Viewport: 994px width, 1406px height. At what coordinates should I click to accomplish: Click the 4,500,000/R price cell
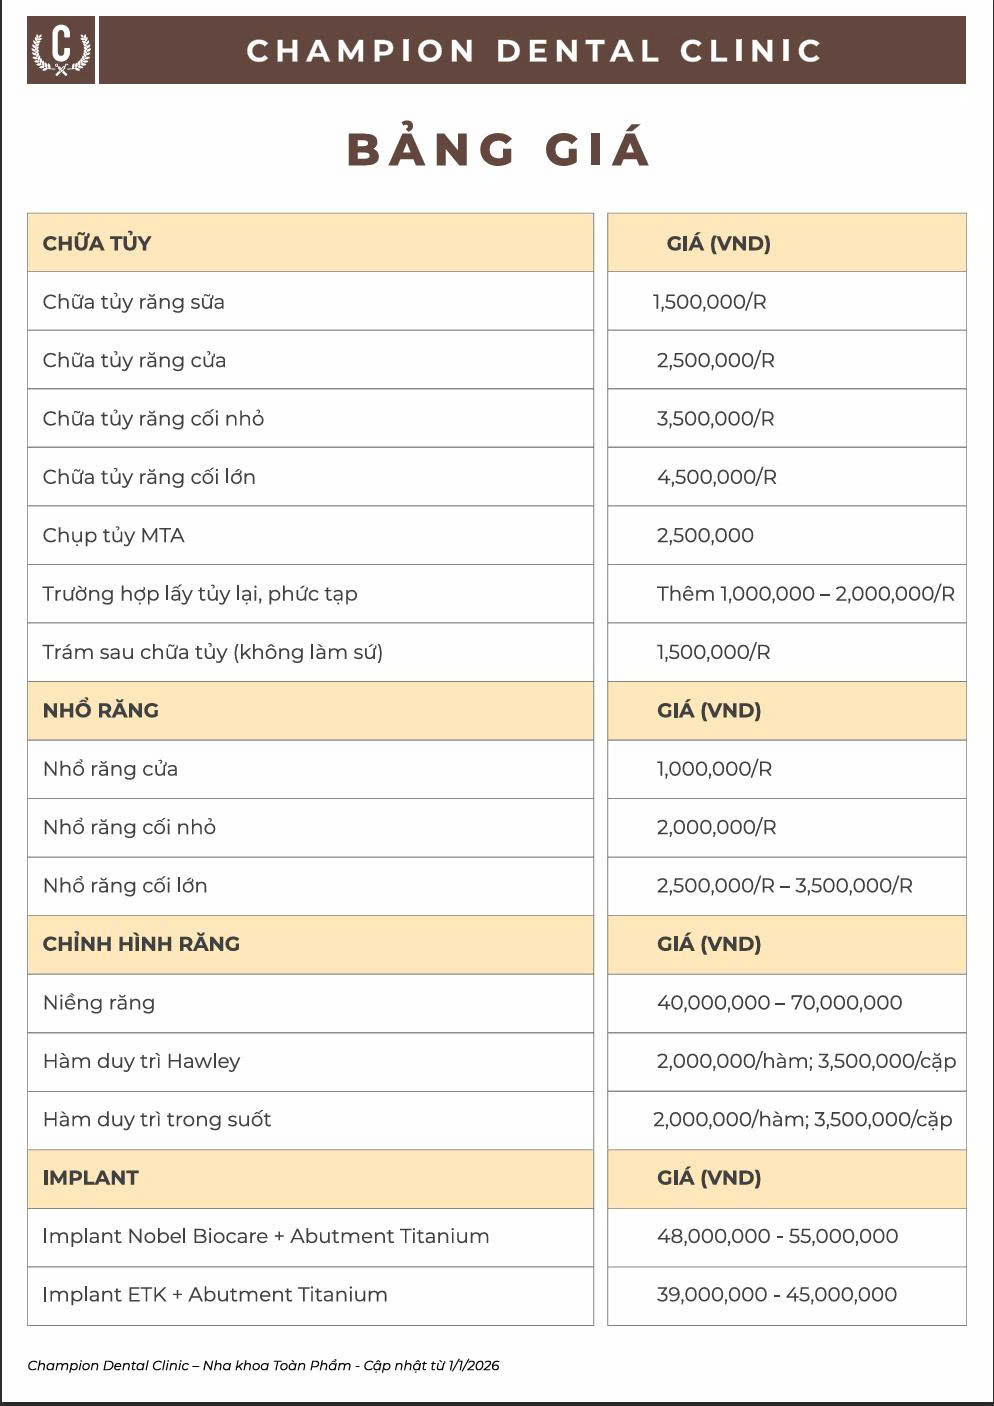point(716,477)
